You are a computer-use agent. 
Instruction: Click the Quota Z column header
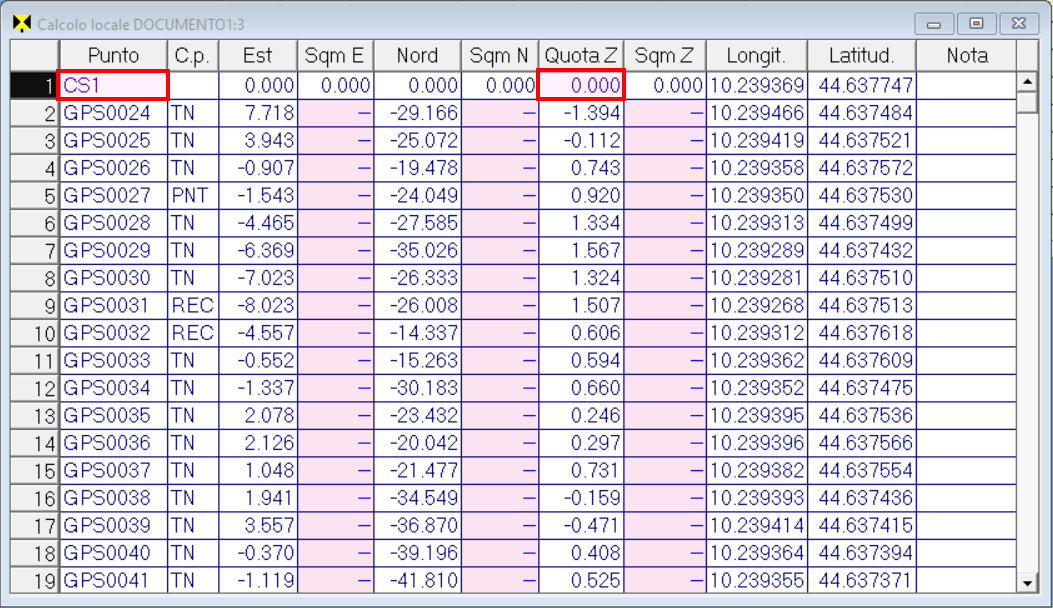coord(581,56)
